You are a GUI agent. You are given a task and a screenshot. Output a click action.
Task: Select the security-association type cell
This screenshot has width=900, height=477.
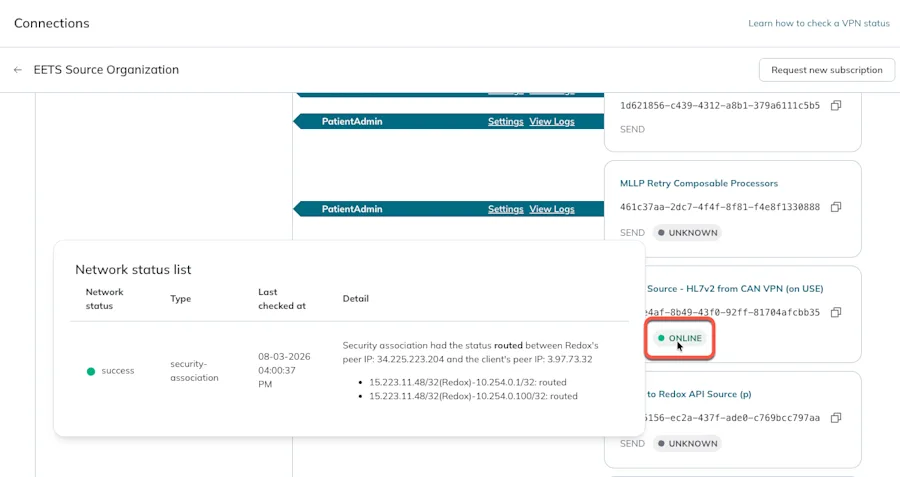(x=194, y=371)
